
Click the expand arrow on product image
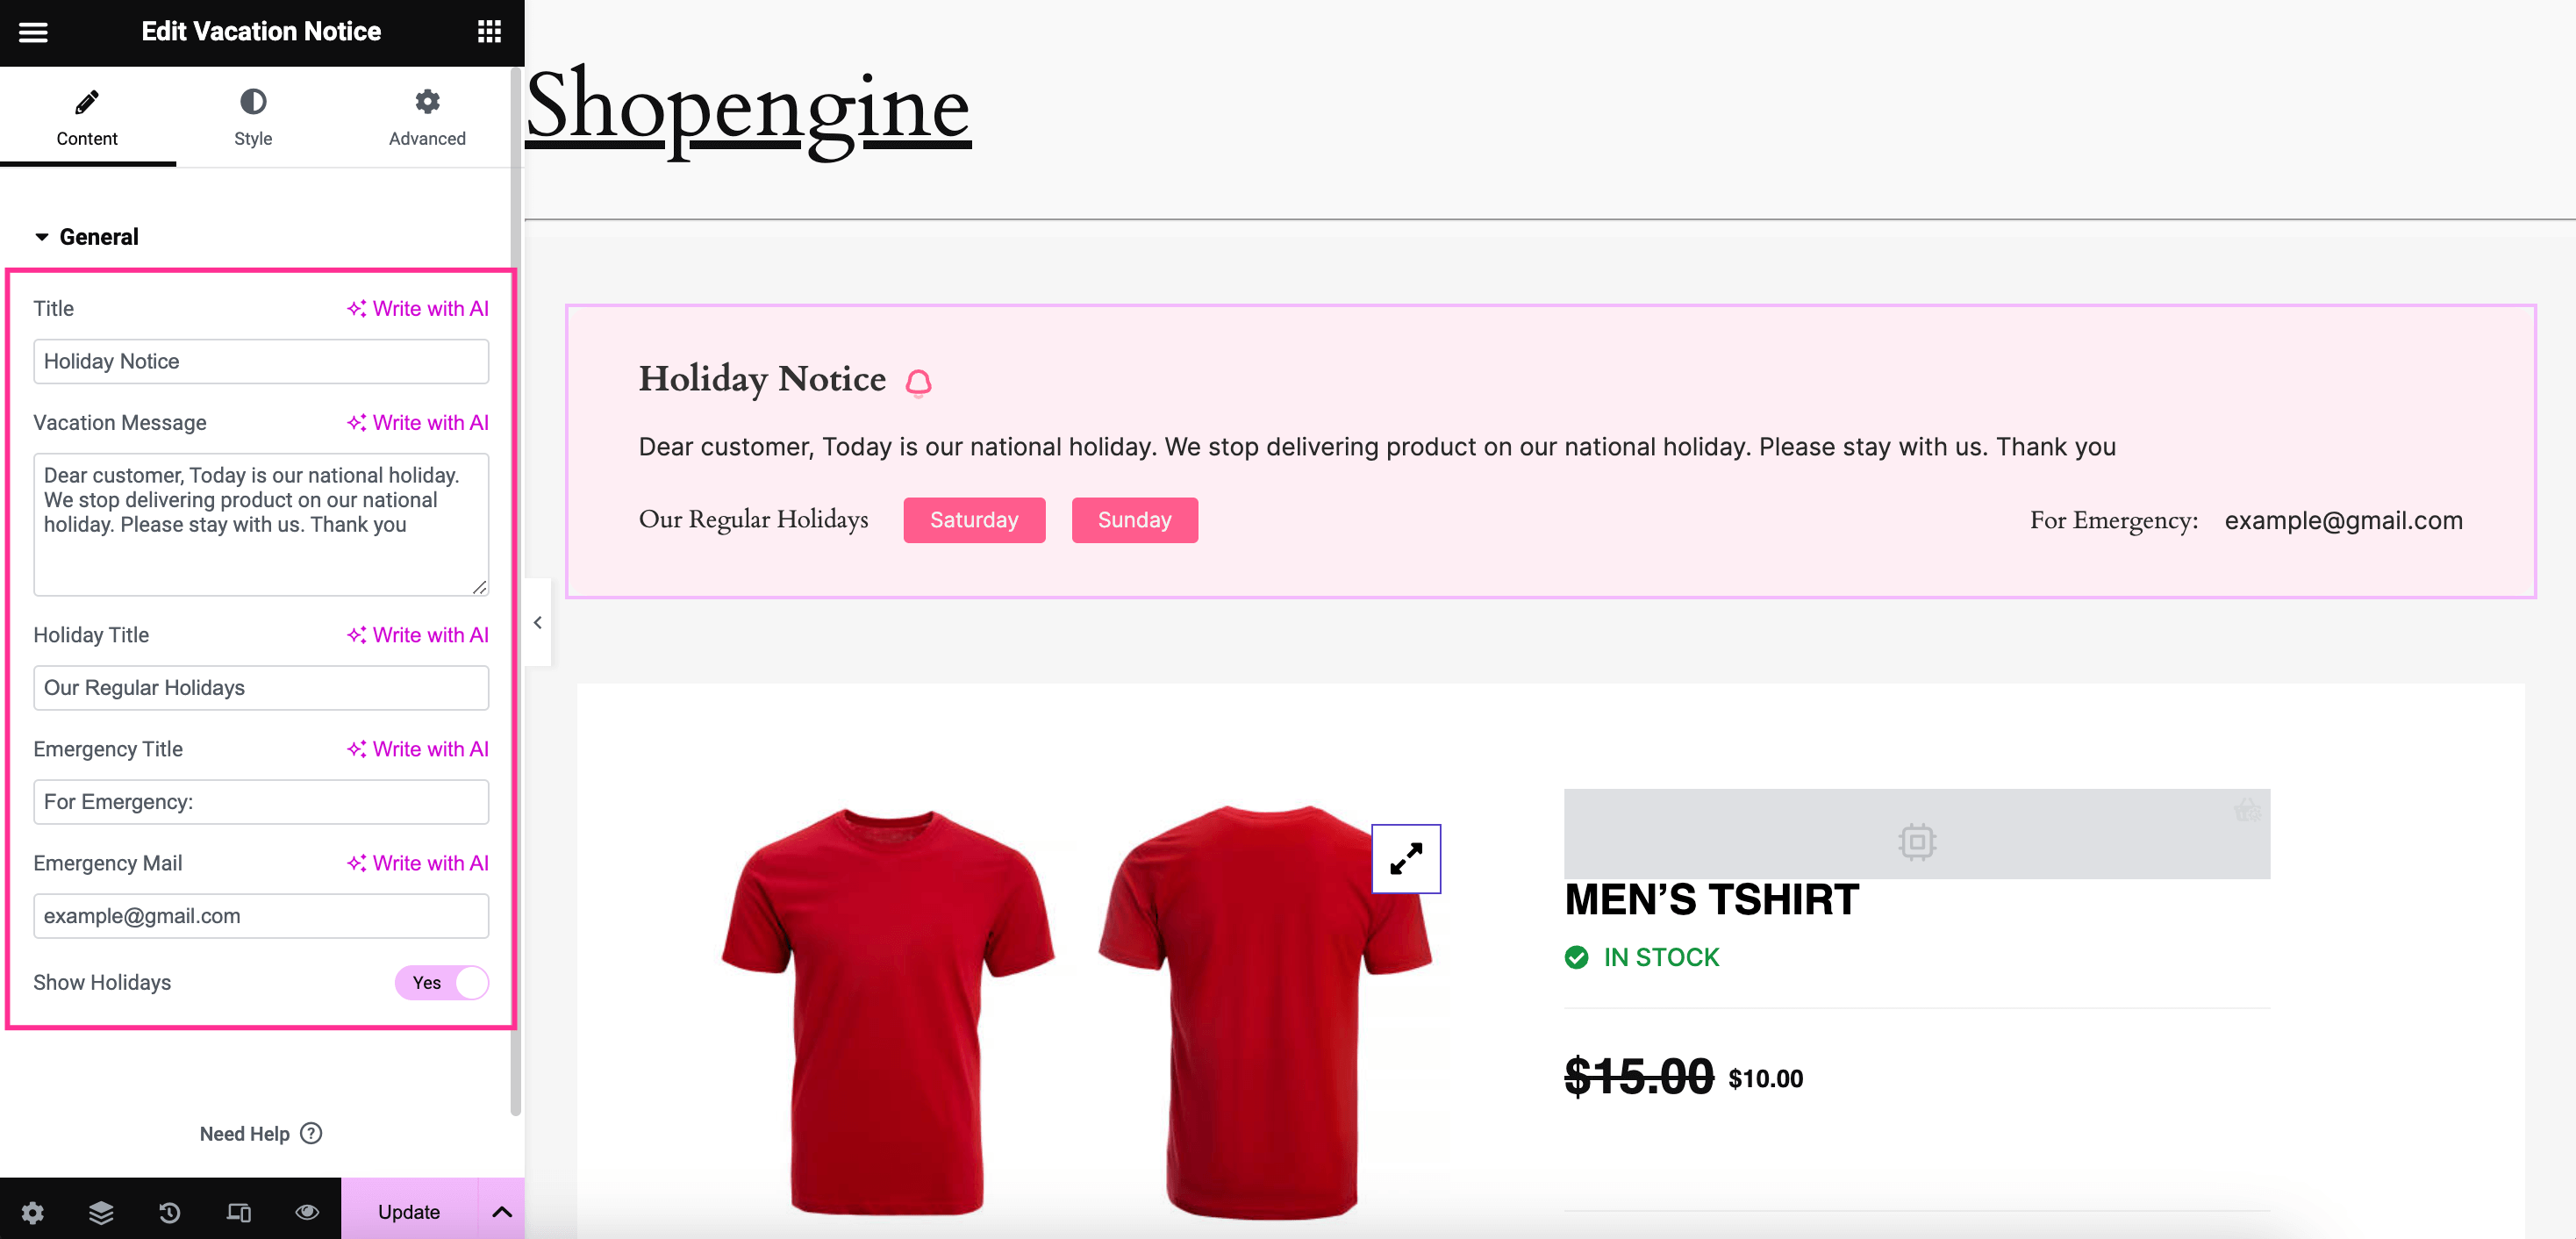coord(1403,855)
